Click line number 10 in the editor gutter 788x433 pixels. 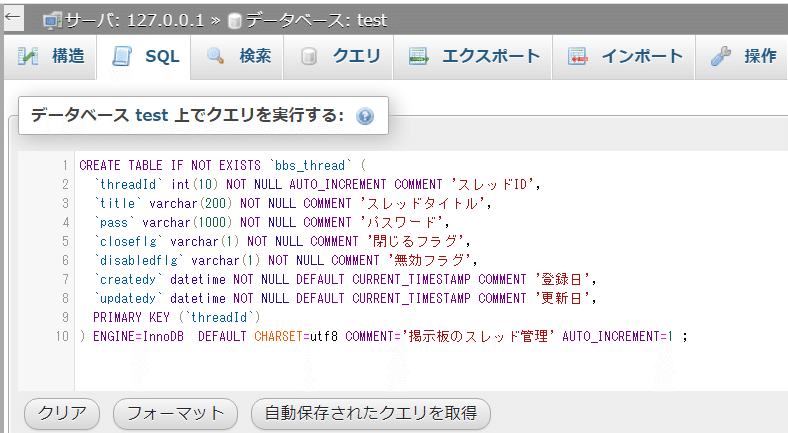coord(62,336)
